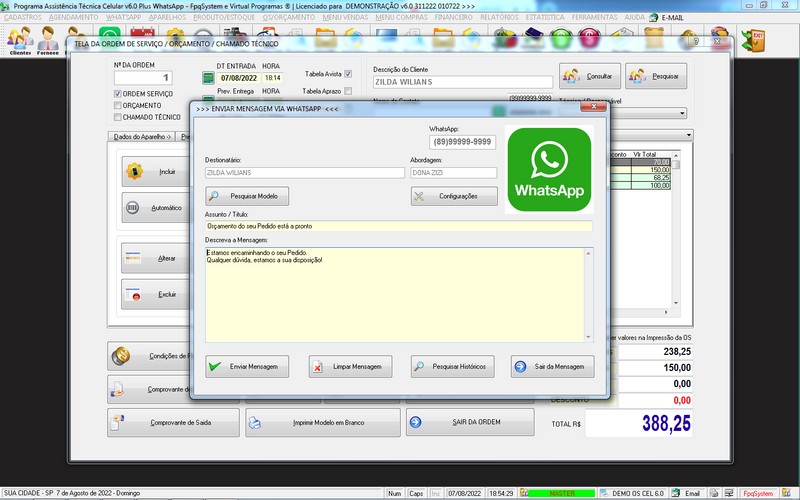The width and height of the screenshot is (800, 500).
Task: Switch to Dados do Aparelho tab
Action: (x=142, y=137)
